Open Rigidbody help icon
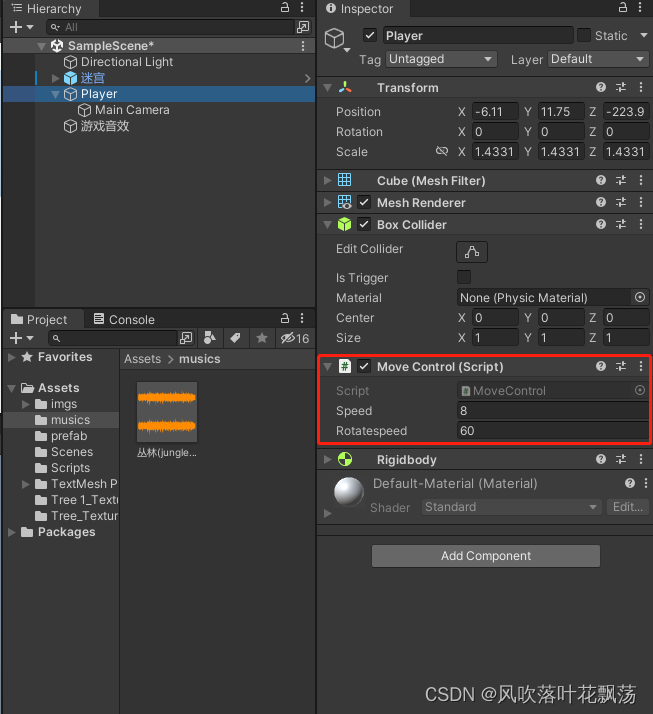This screenshot has height=714, width=653. point(601,459)
